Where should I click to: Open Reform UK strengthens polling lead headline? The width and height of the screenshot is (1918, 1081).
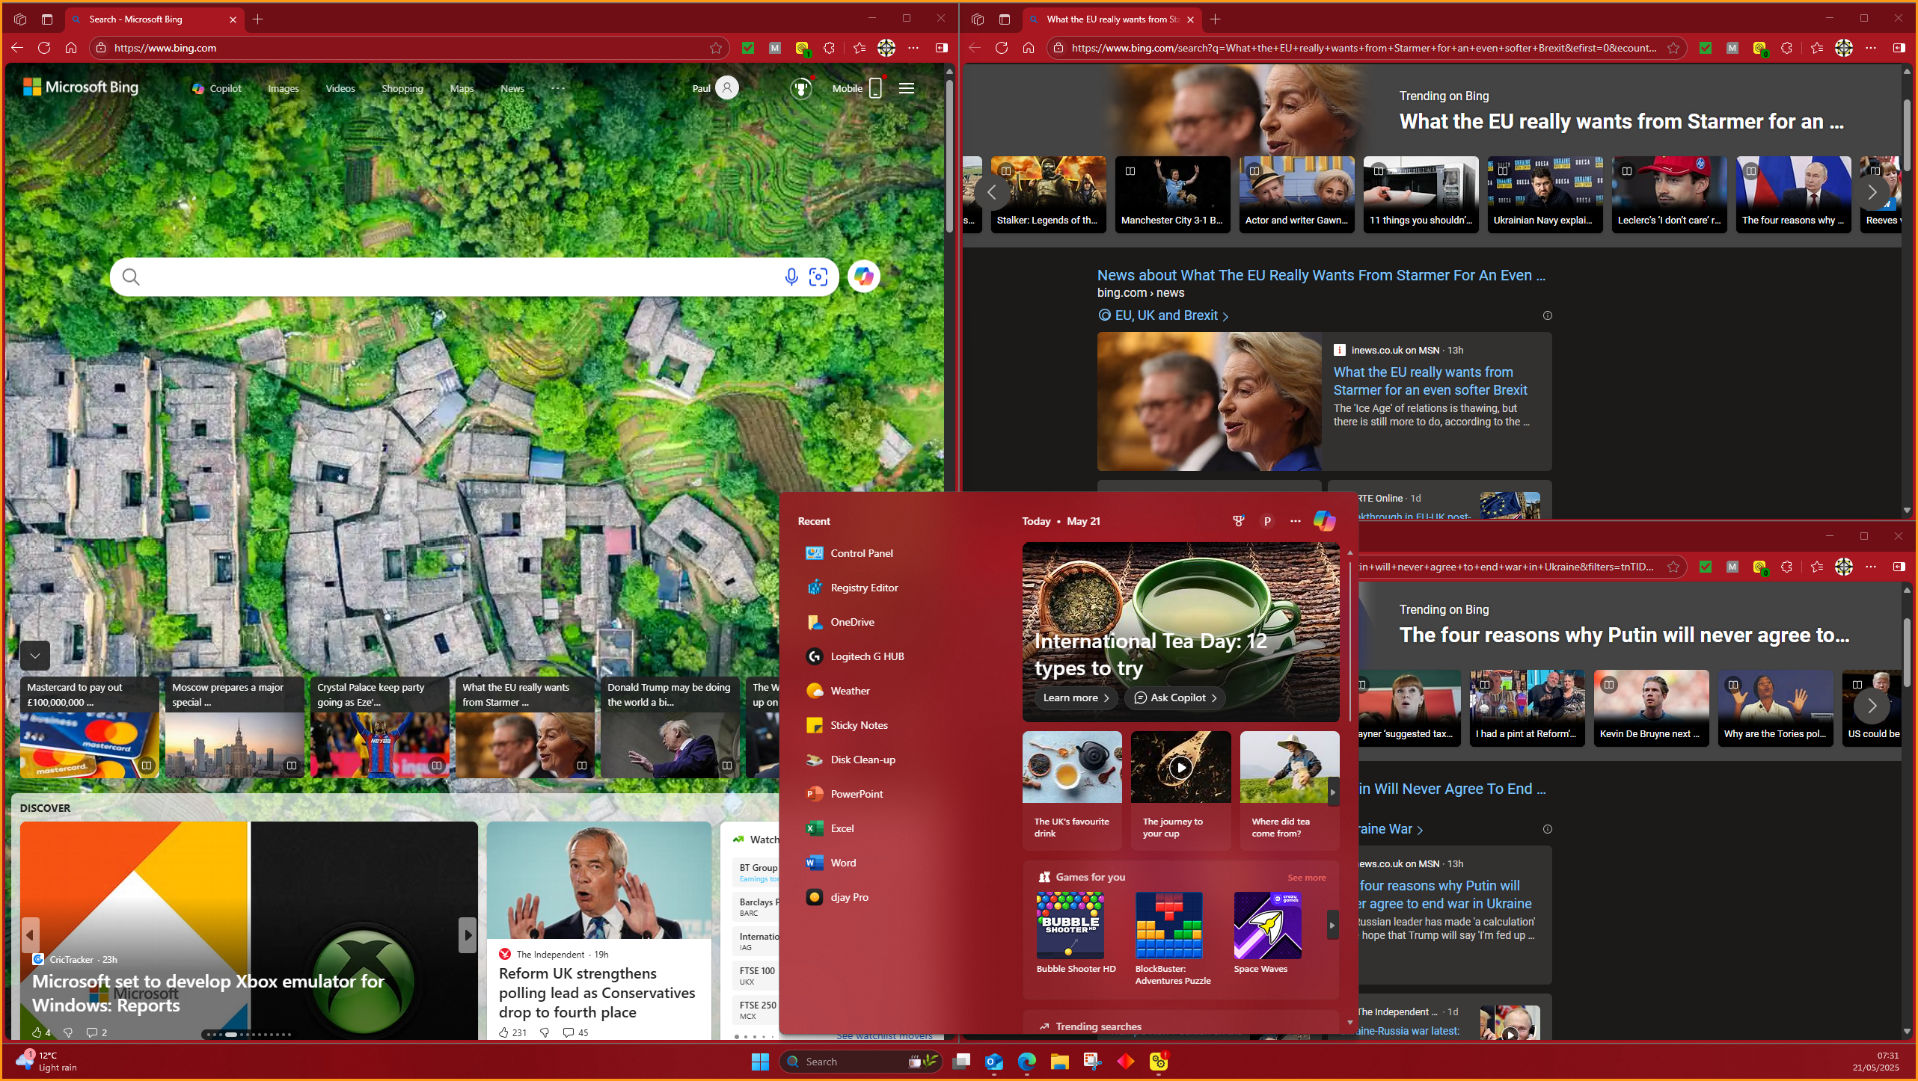[x=597, y=993]
